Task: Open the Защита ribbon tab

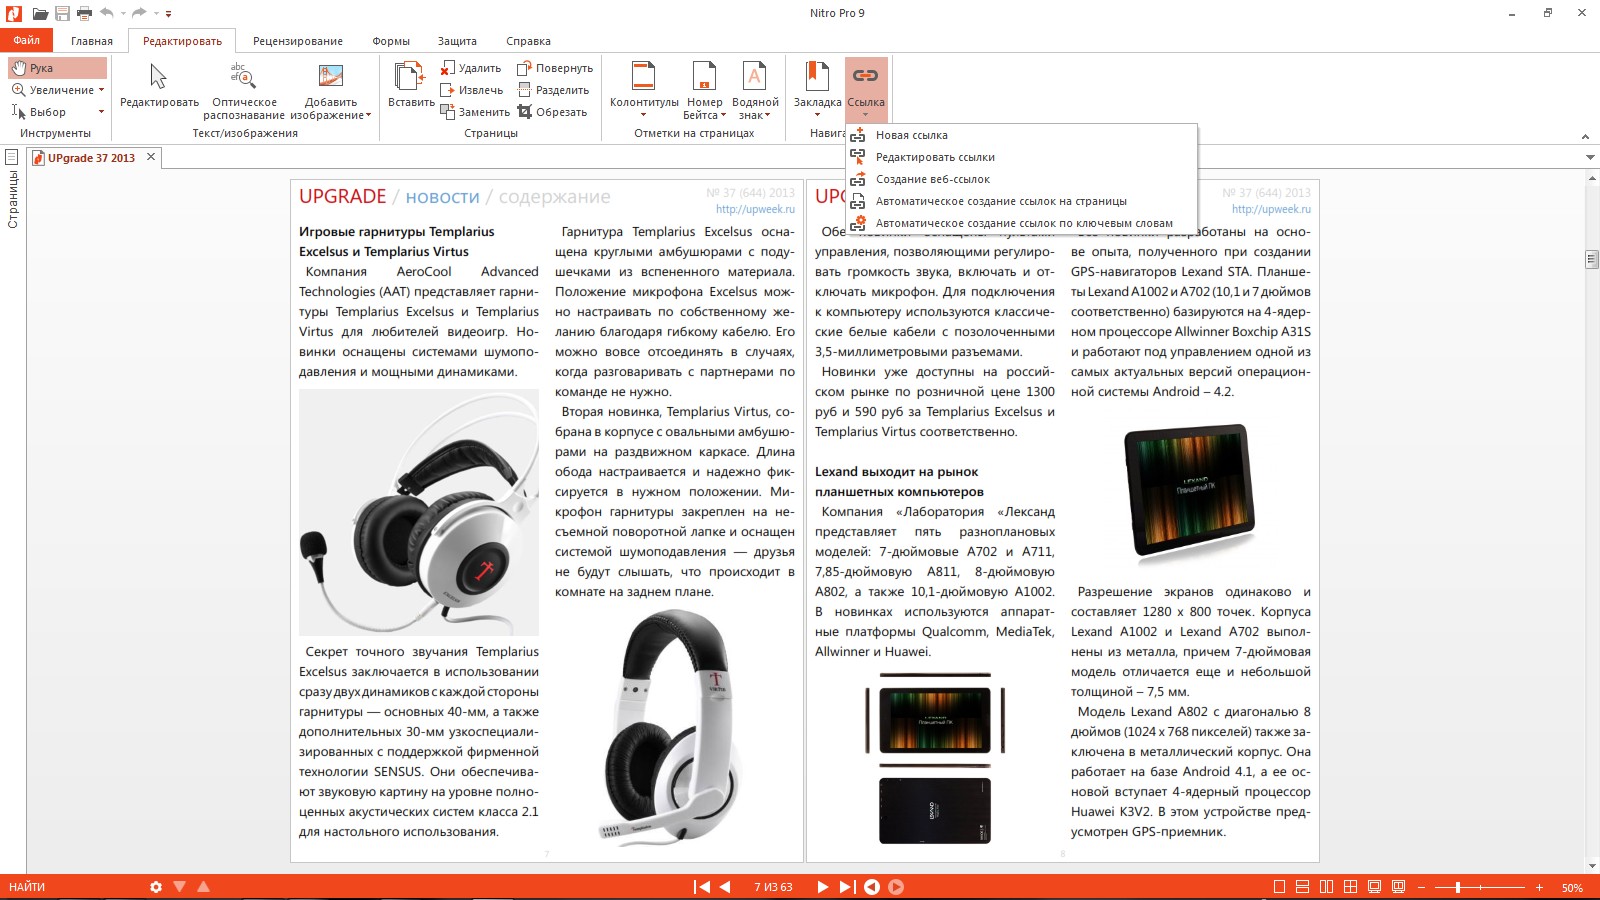Action: tap(457, 41)
